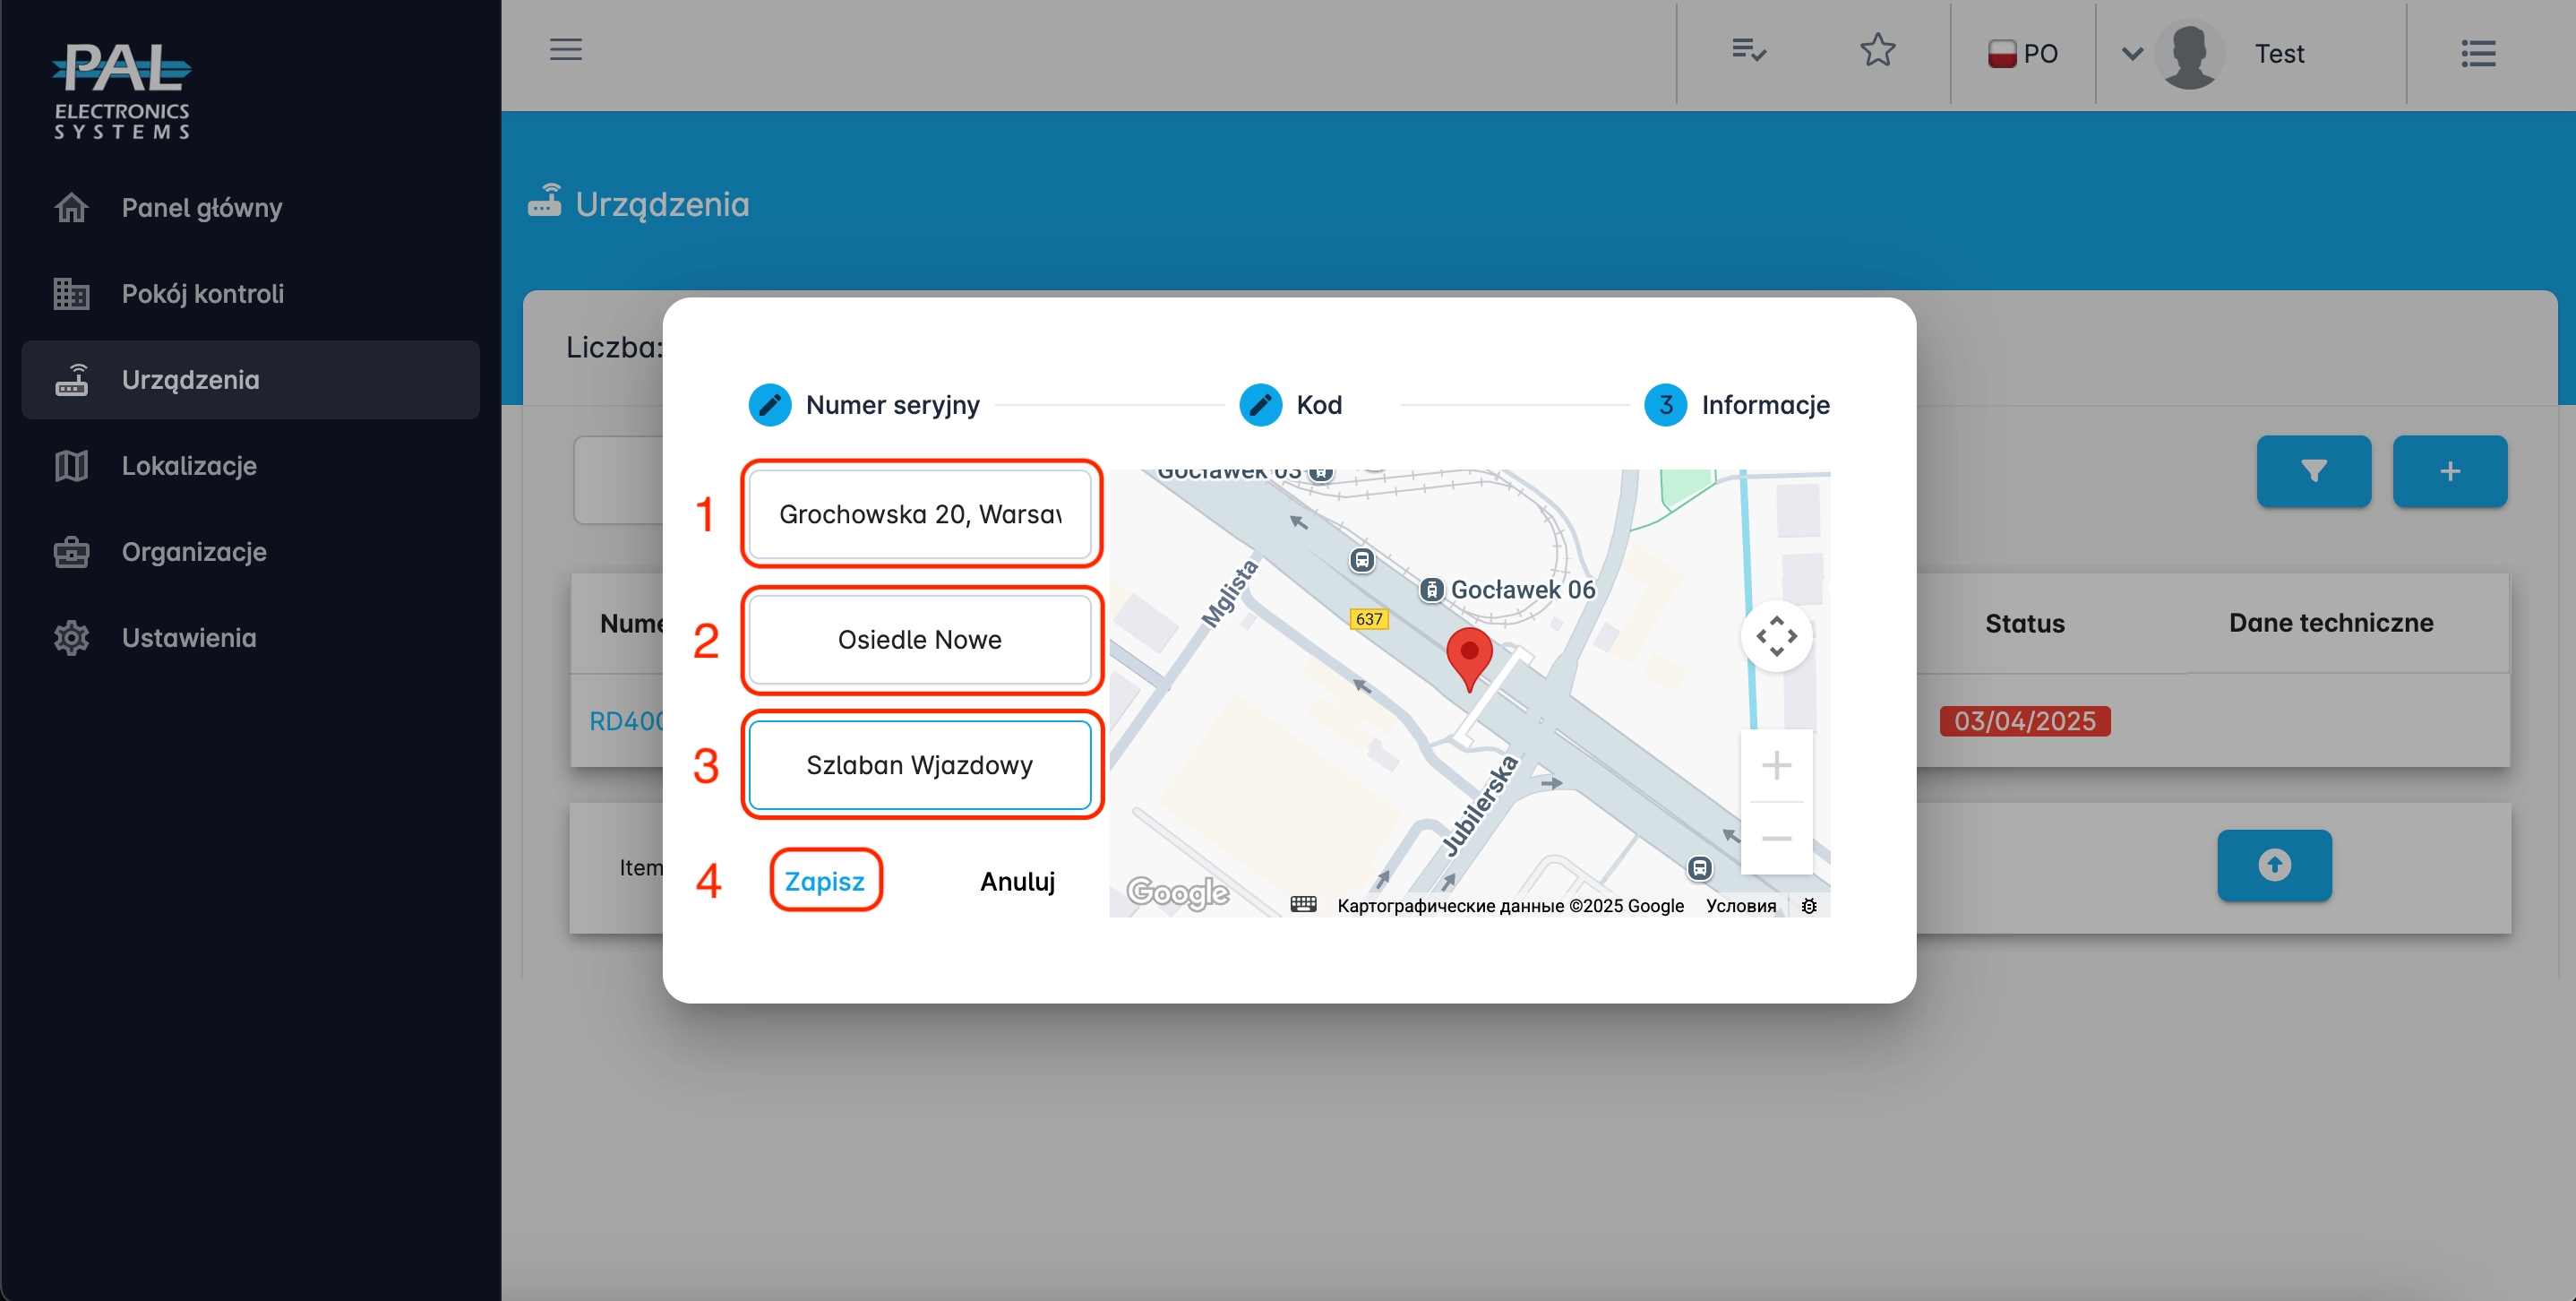Open the PO language selector
The height and width of the screenshot is (1301, 2576).
coord(2022,54)
